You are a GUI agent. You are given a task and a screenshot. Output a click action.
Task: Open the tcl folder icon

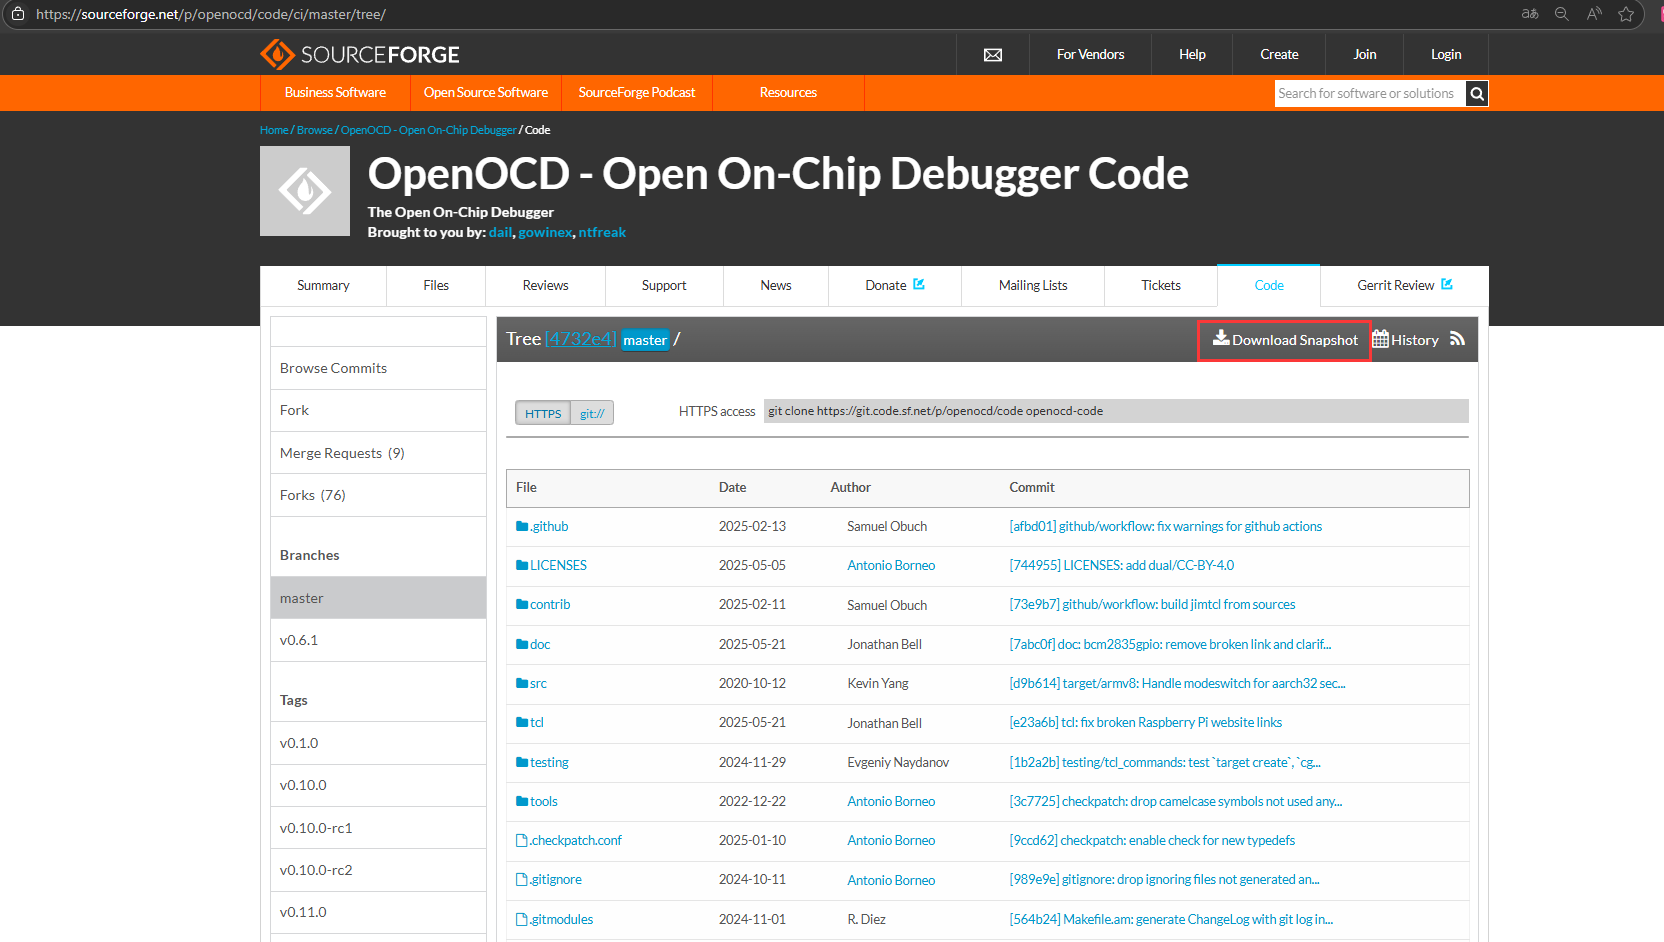(522, 722)
